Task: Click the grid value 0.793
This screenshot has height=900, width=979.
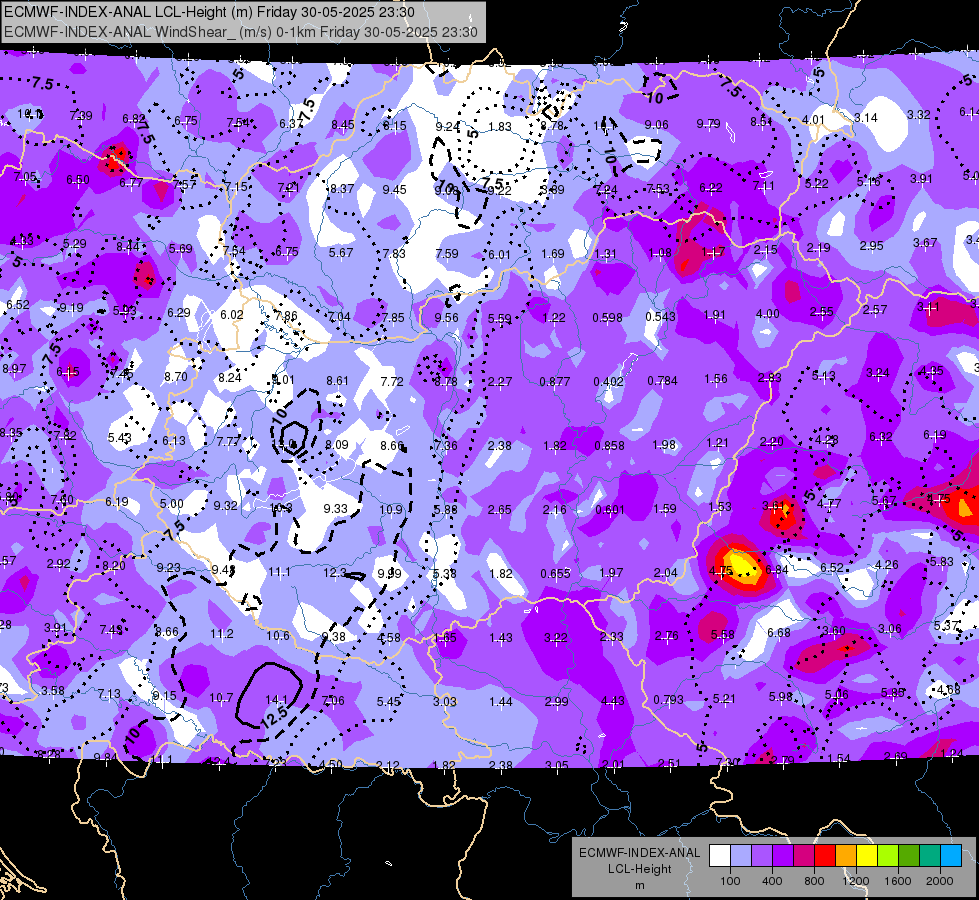Action: click(669, 700)
